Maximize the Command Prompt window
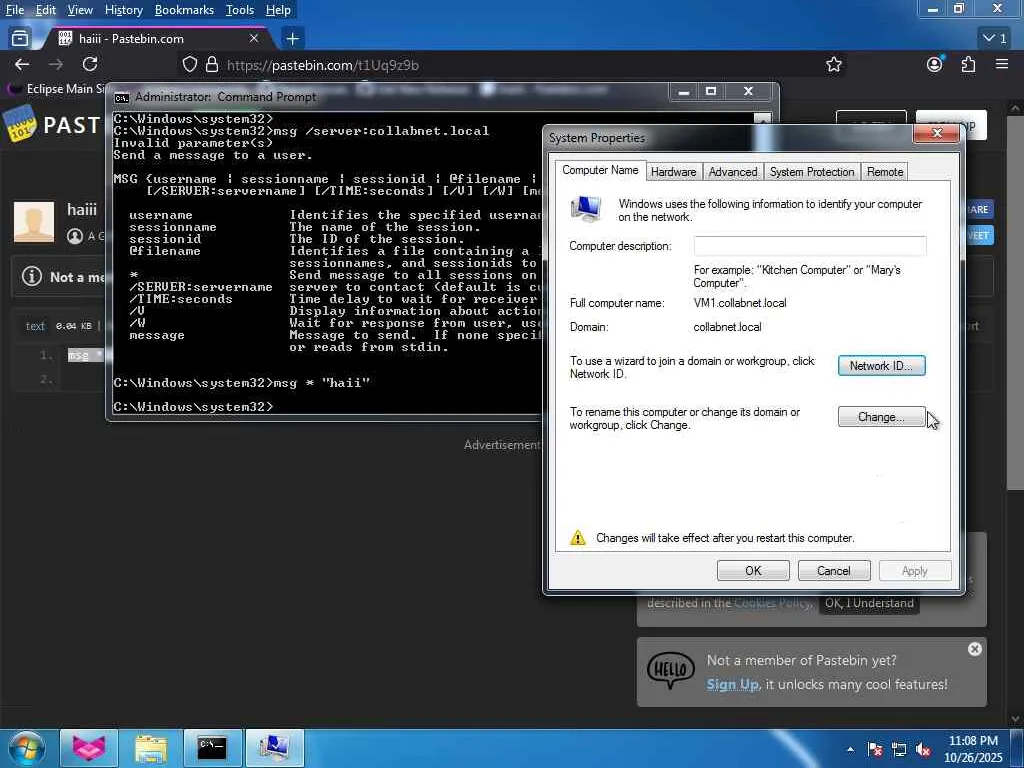The height and width of the screenshot is (768, 1024). pos(711,91)
